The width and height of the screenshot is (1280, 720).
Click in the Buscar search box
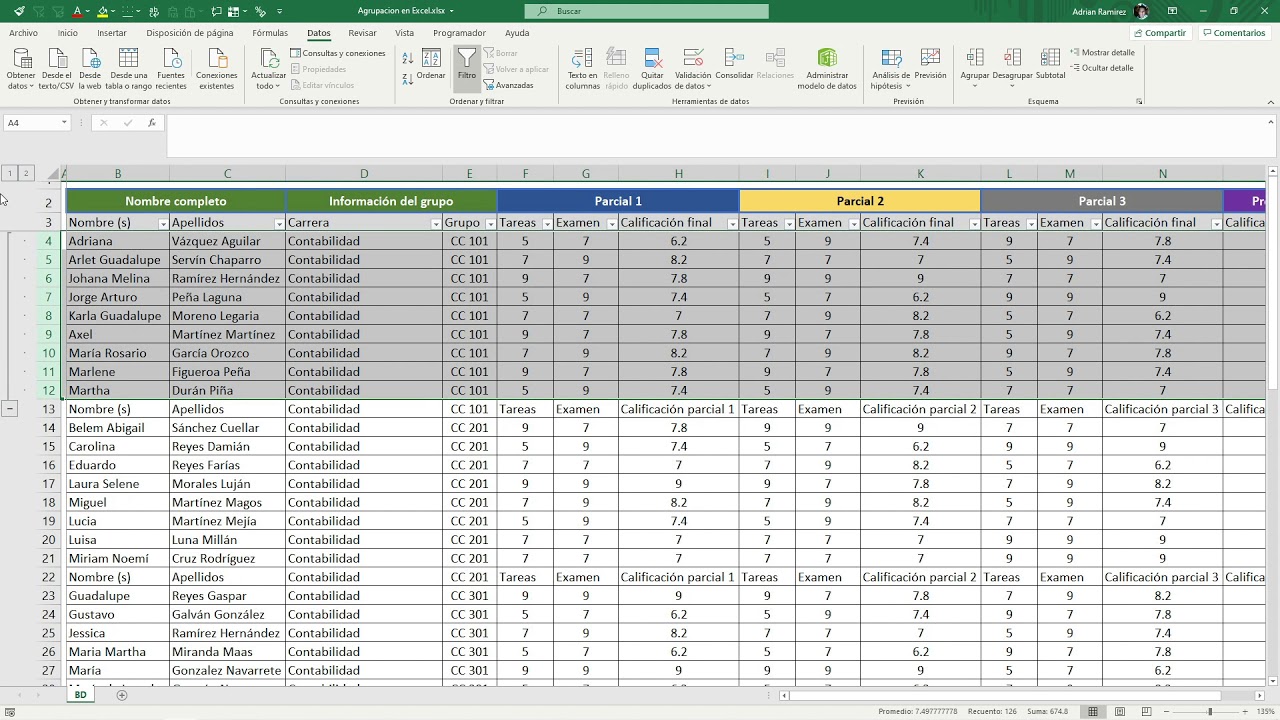point(647,11)
